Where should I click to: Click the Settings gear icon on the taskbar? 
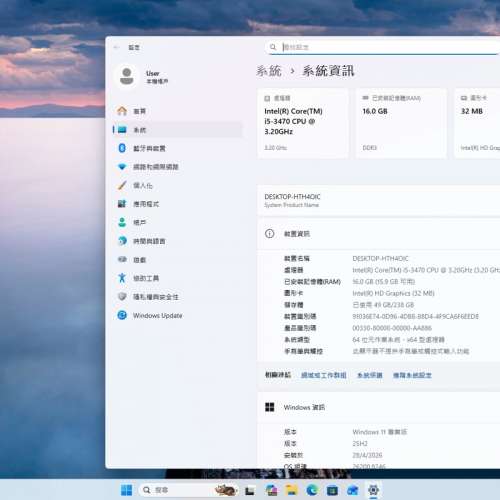[x=373, y=490]
